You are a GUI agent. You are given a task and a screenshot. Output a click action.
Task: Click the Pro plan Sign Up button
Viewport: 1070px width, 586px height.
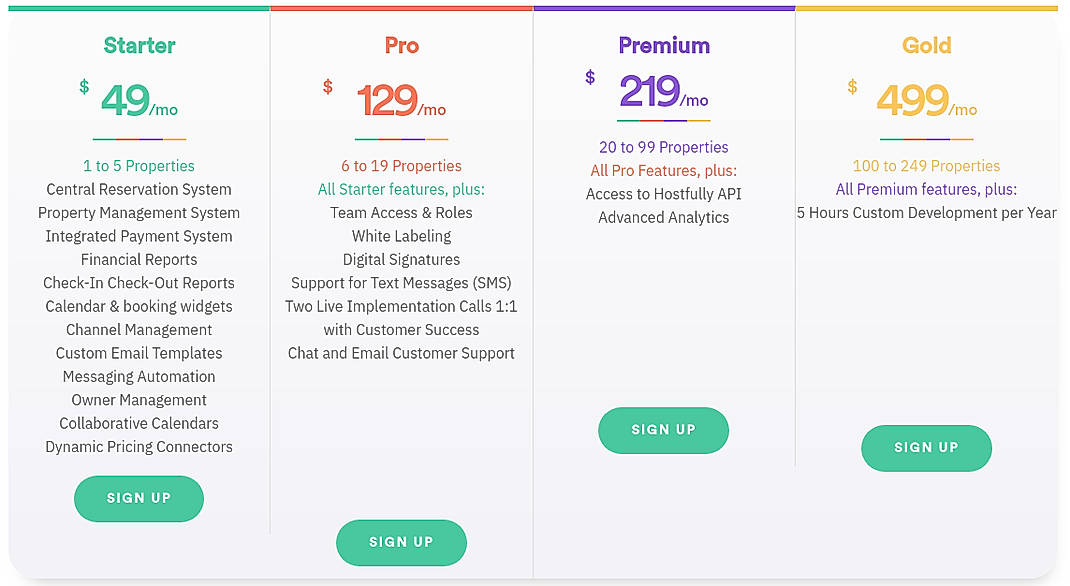[401, 542]
